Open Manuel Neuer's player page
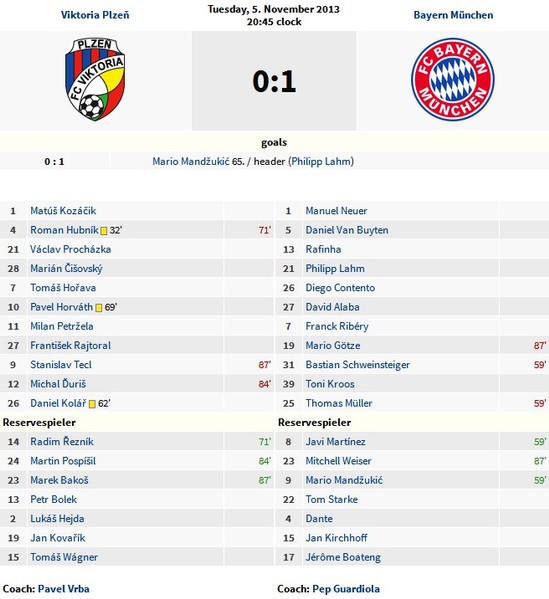The image size is (549, 599). [x=336, y=210]
